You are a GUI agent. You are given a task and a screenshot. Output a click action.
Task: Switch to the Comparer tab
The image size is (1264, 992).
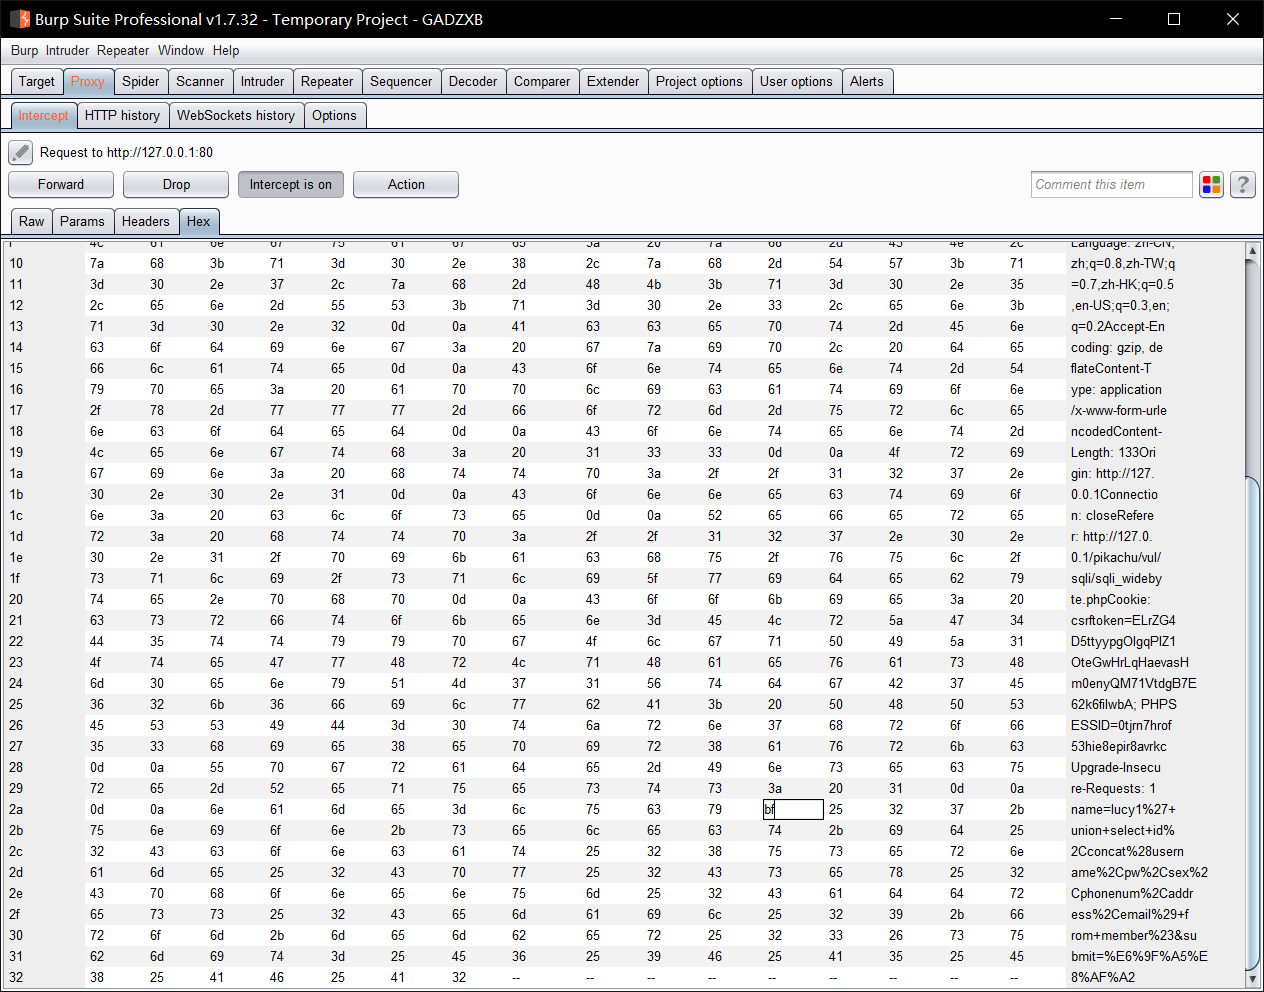tap(542, 81)
